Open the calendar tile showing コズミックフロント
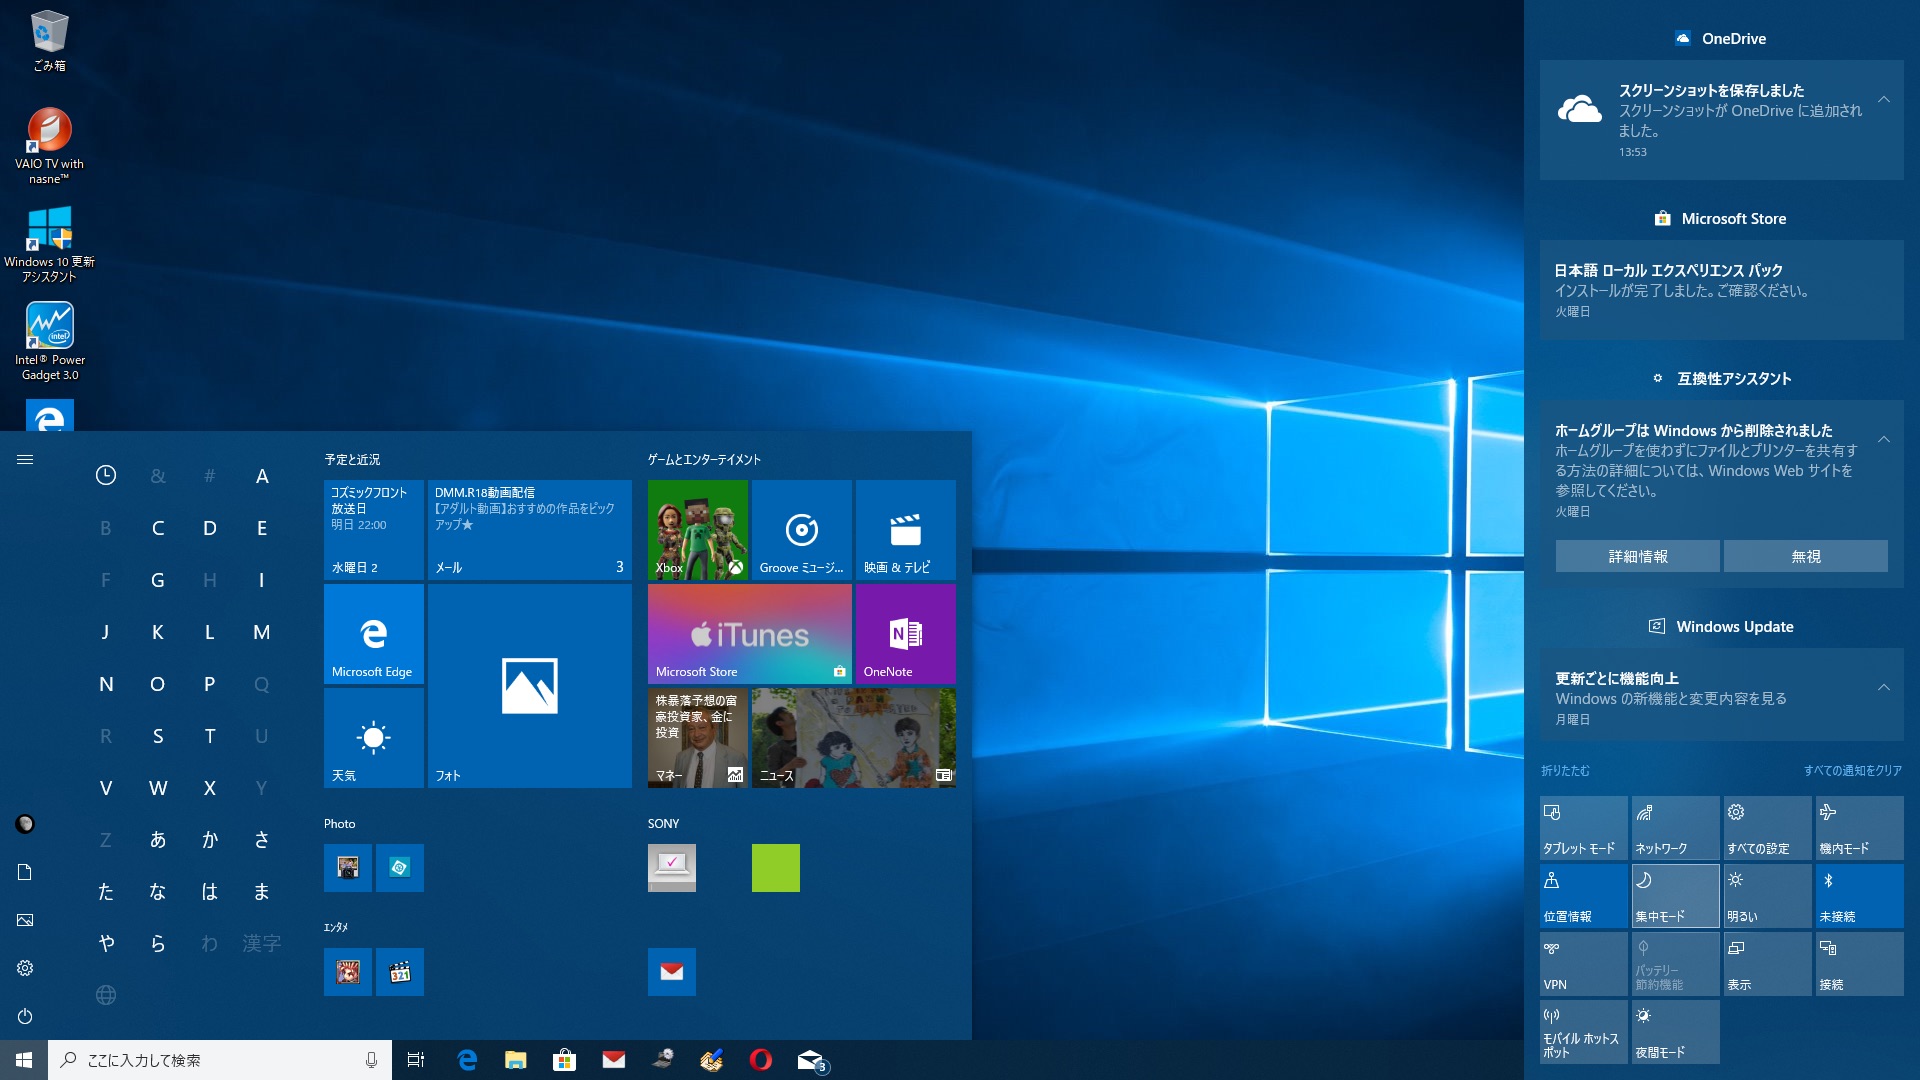This screenshot has width=1920, height=1080. point(373,530)
